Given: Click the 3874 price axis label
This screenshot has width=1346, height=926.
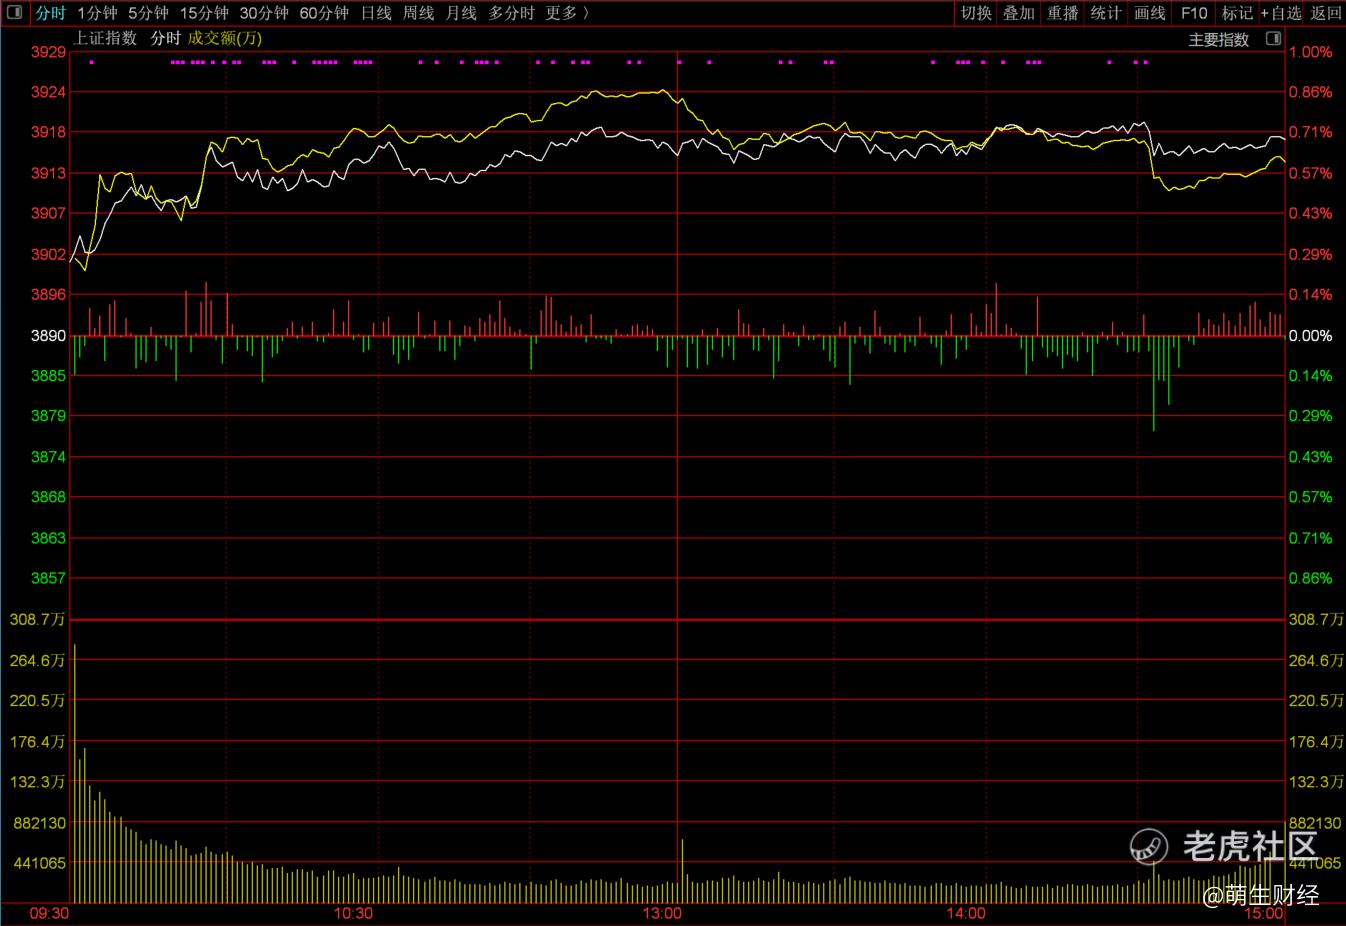Looking at the screenshot, I should click(x=48, y=457).
